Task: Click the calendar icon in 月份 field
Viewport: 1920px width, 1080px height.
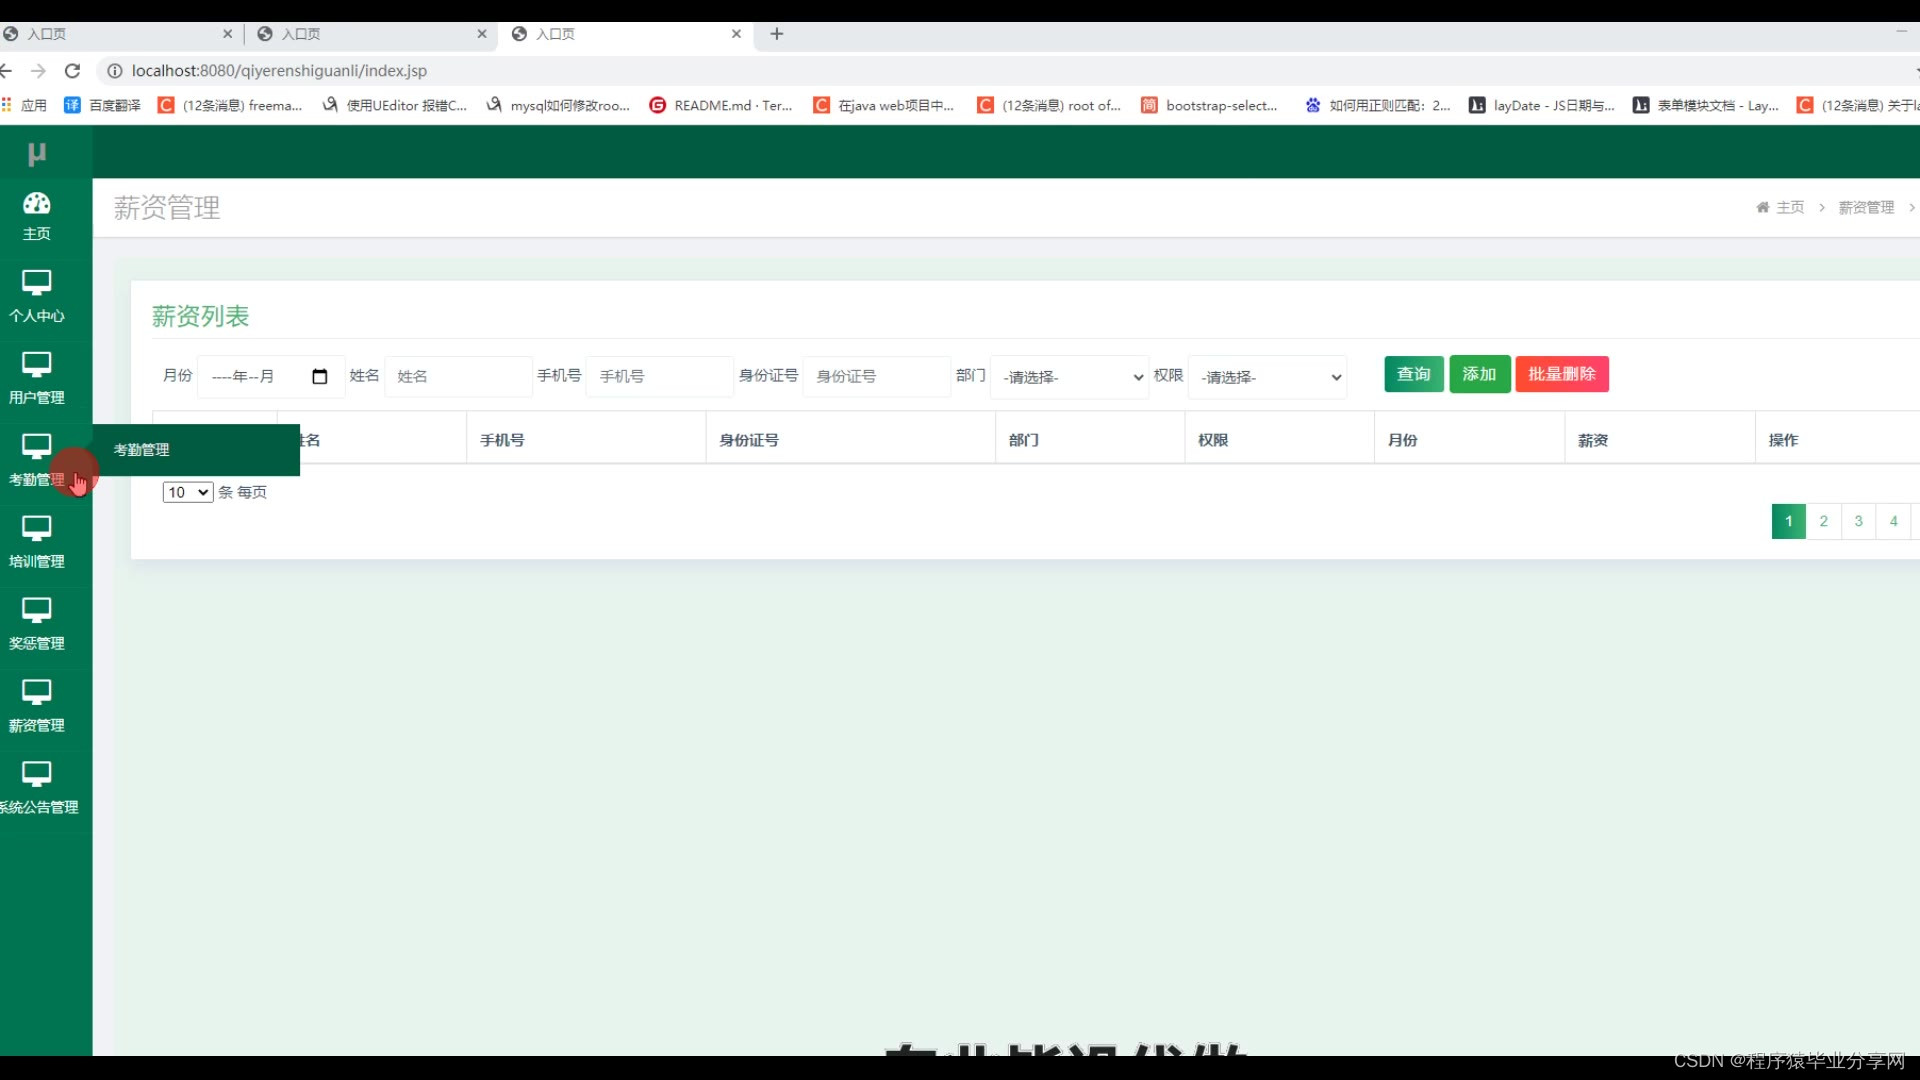Action: (320, 377)
